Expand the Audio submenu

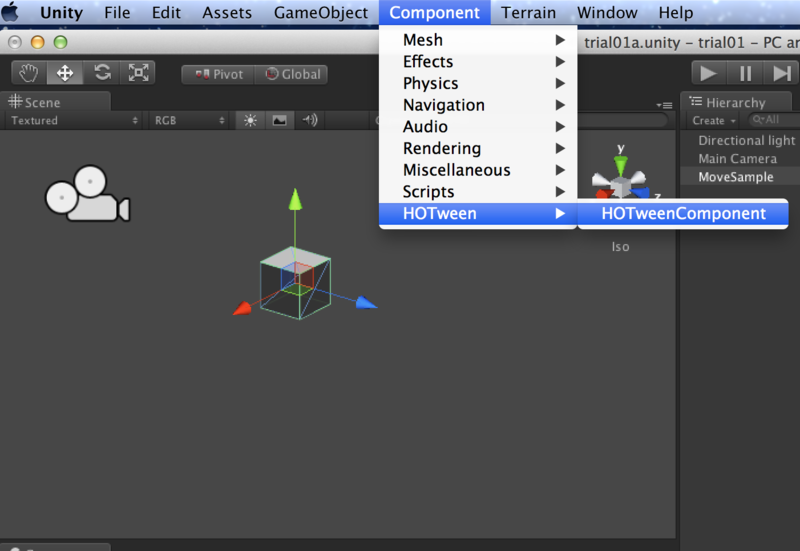478,127
